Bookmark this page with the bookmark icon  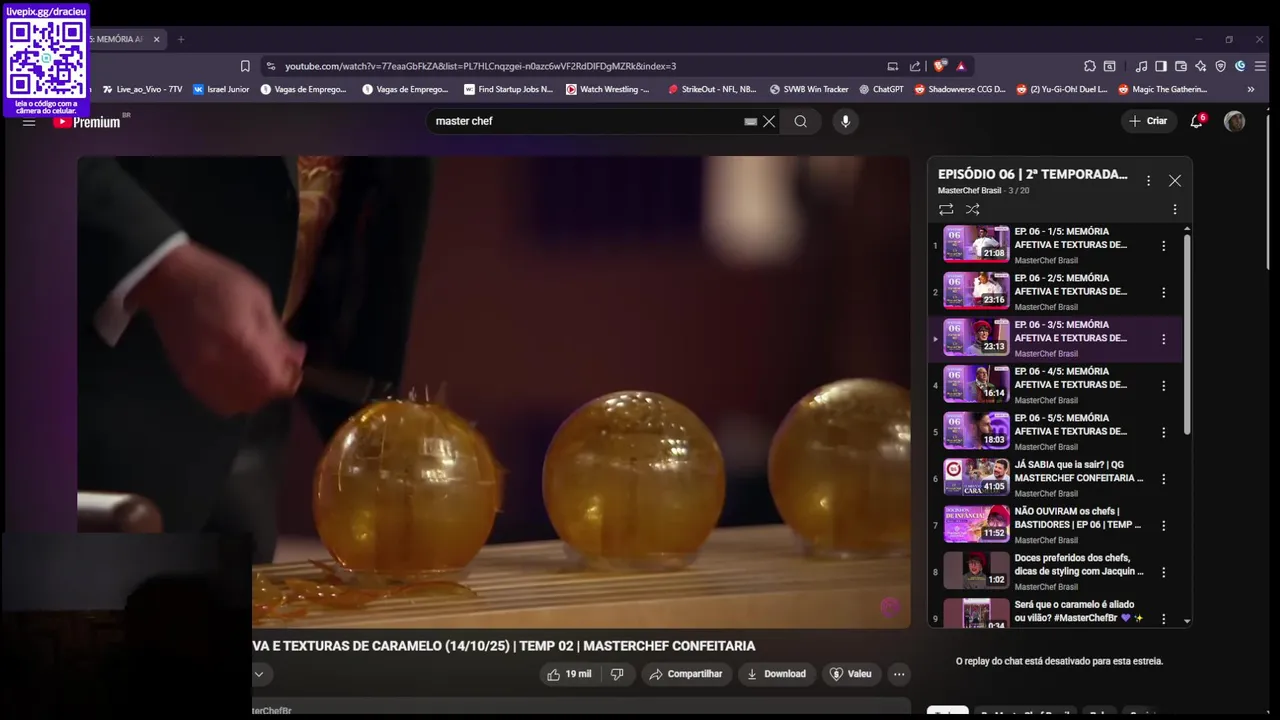[x=245, y=66]
